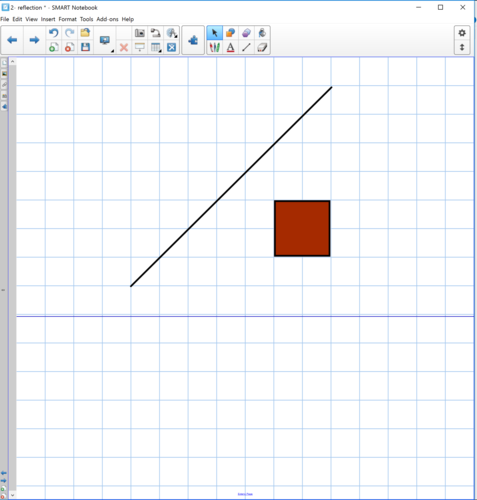Open the Add-ons puzzle piece icon

[193, 40]
